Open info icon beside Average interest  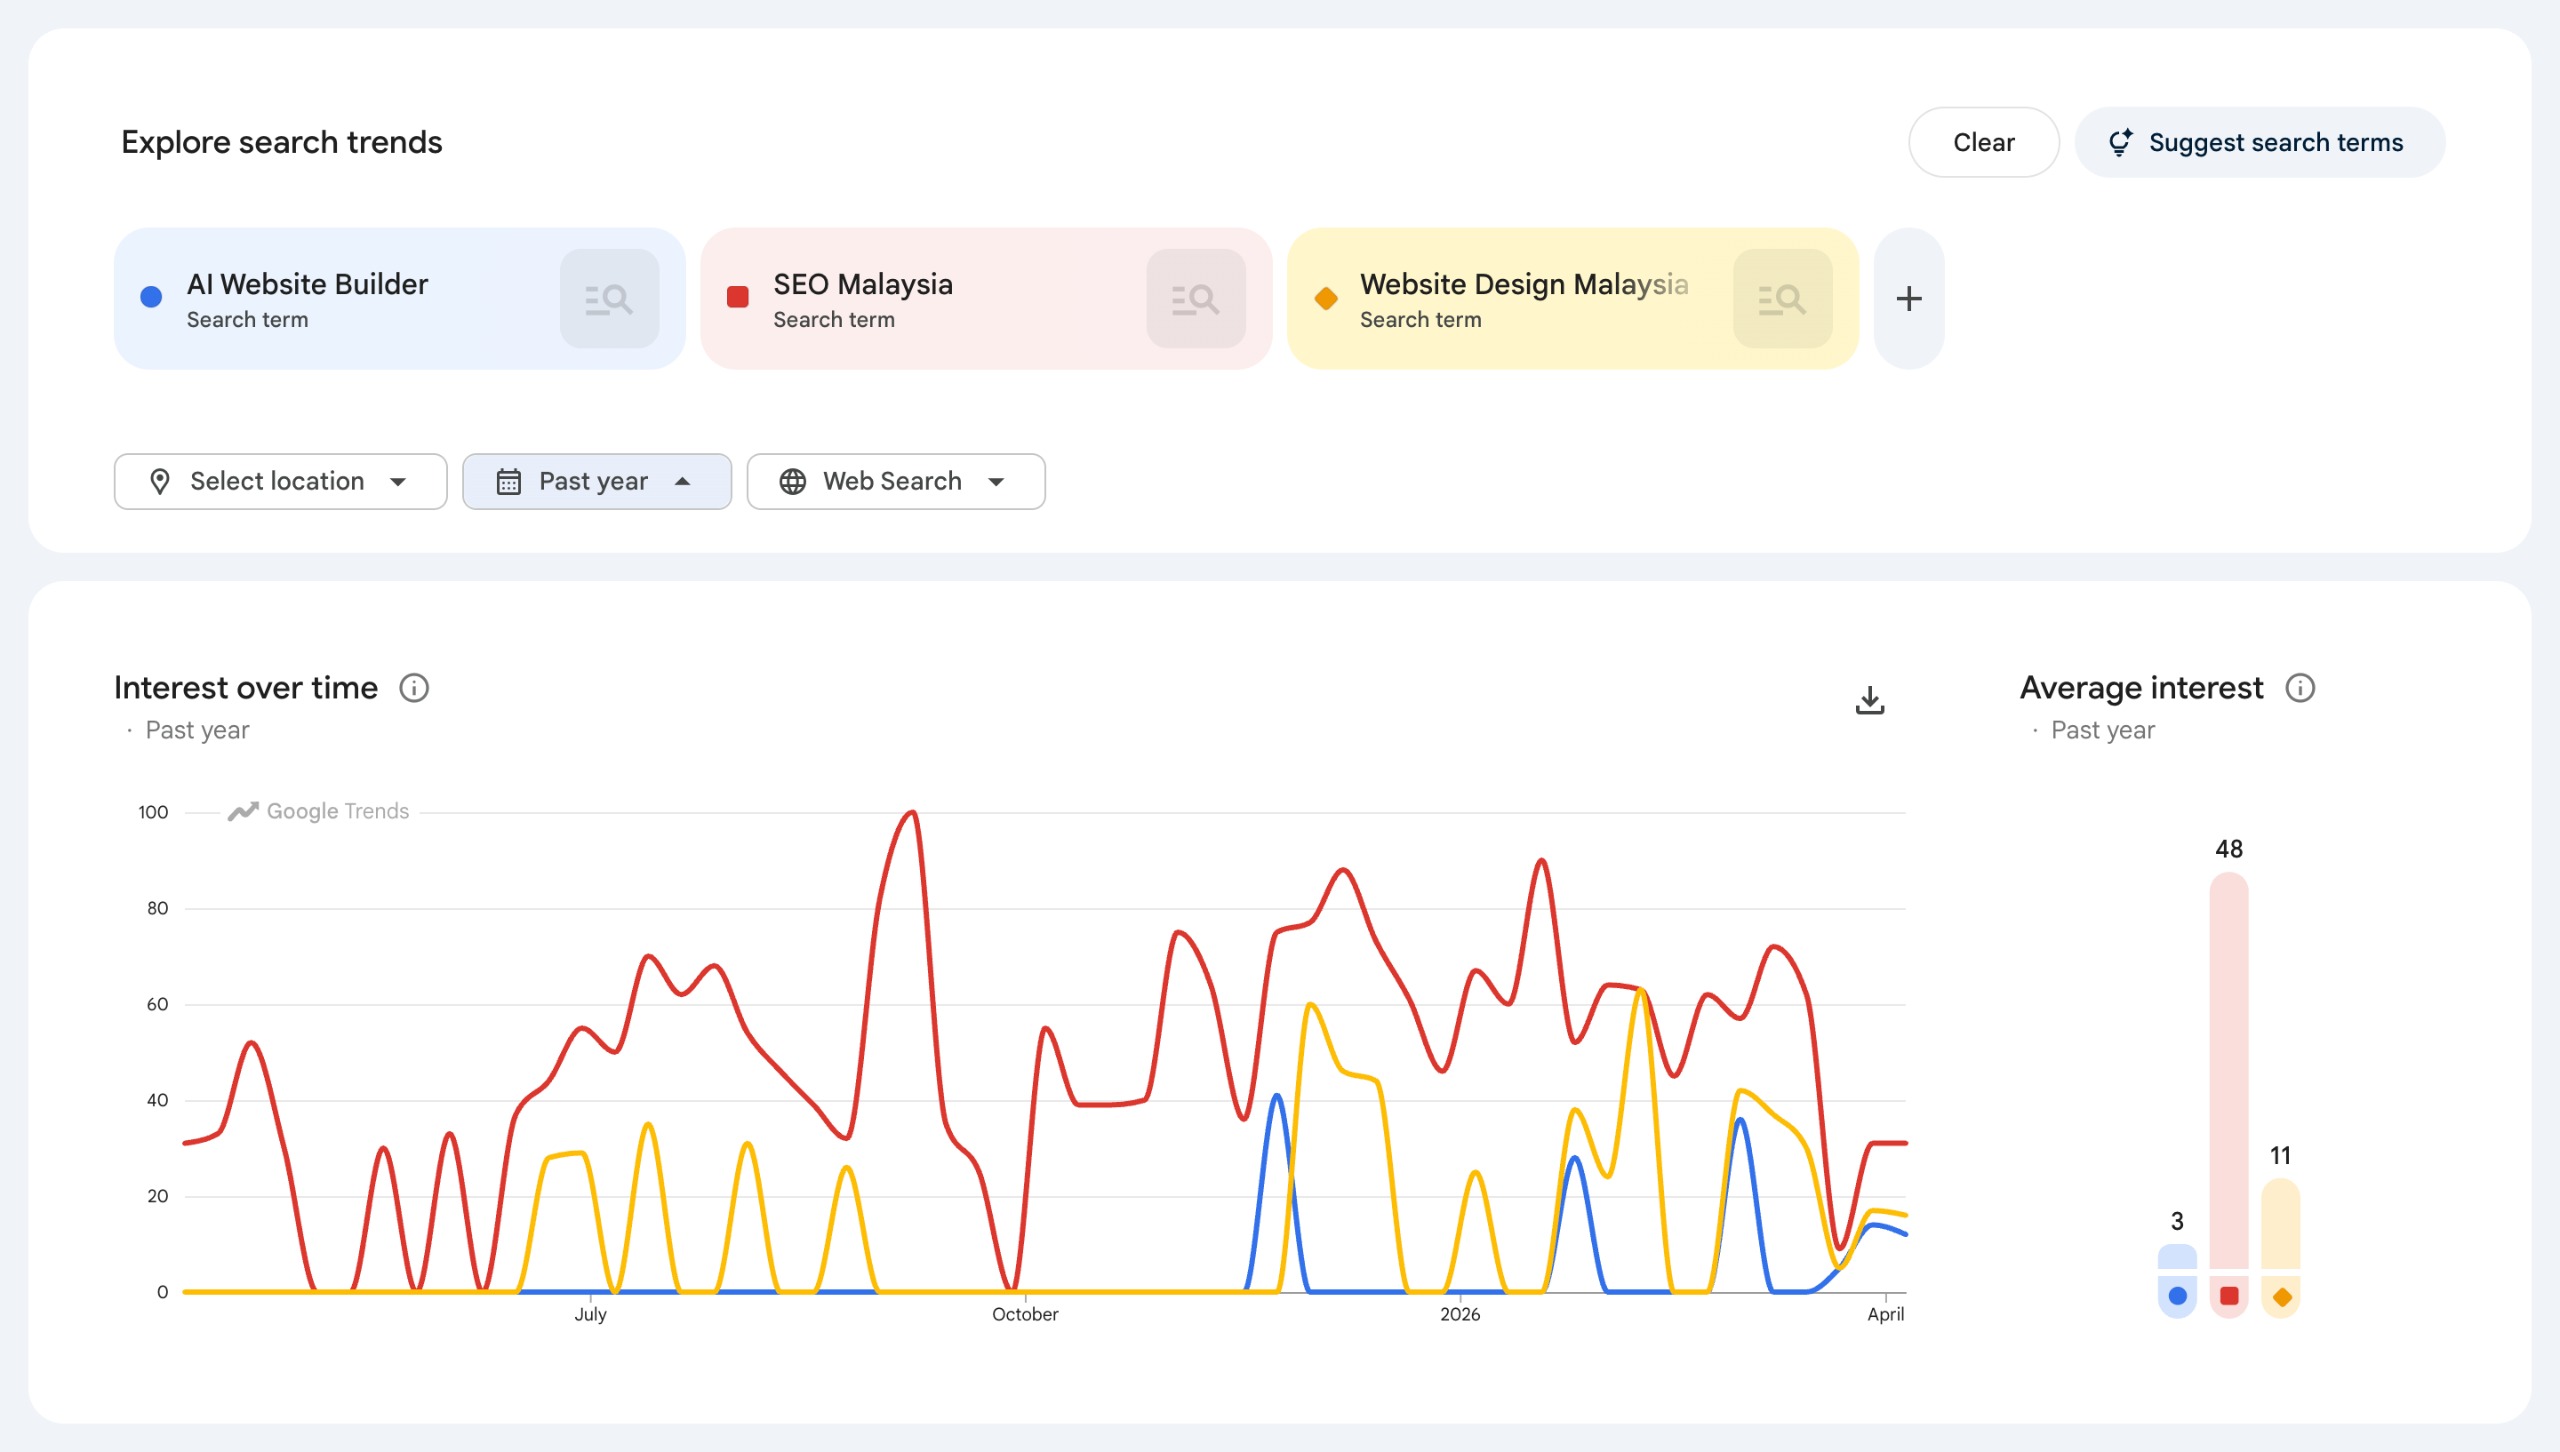[x=2300, y=688]
